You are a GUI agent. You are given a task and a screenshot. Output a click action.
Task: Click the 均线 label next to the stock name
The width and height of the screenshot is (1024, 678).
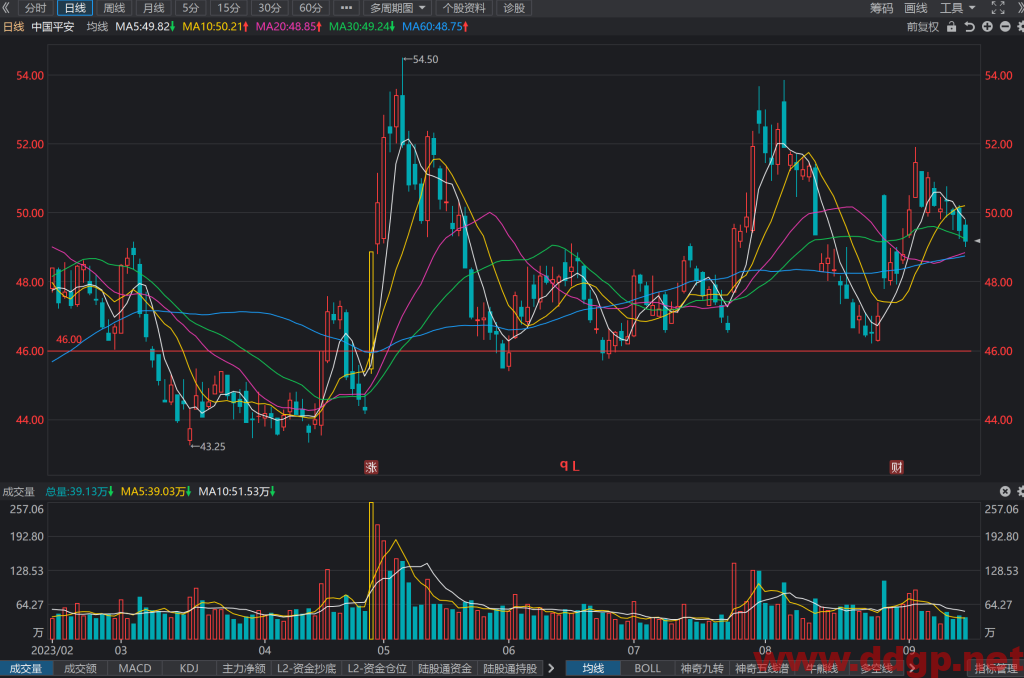pos(97,27)
